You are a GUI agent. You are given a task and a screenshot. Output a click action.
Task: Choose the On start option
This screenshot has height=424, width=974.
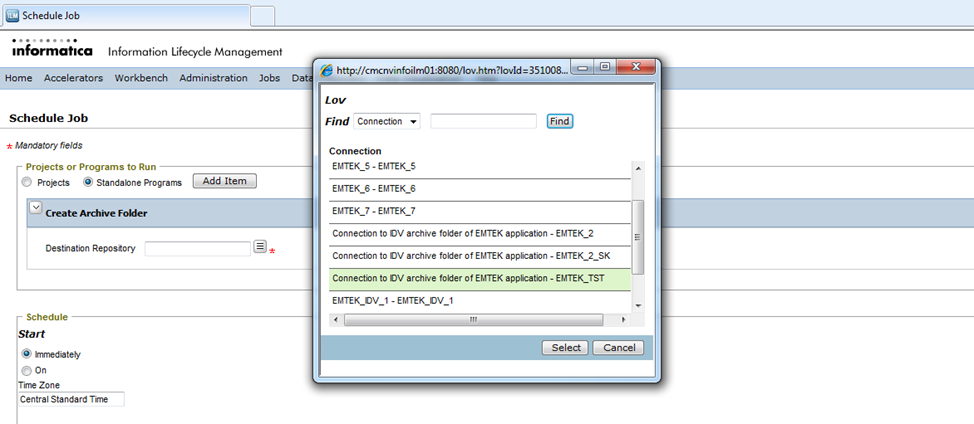(27, 370)
